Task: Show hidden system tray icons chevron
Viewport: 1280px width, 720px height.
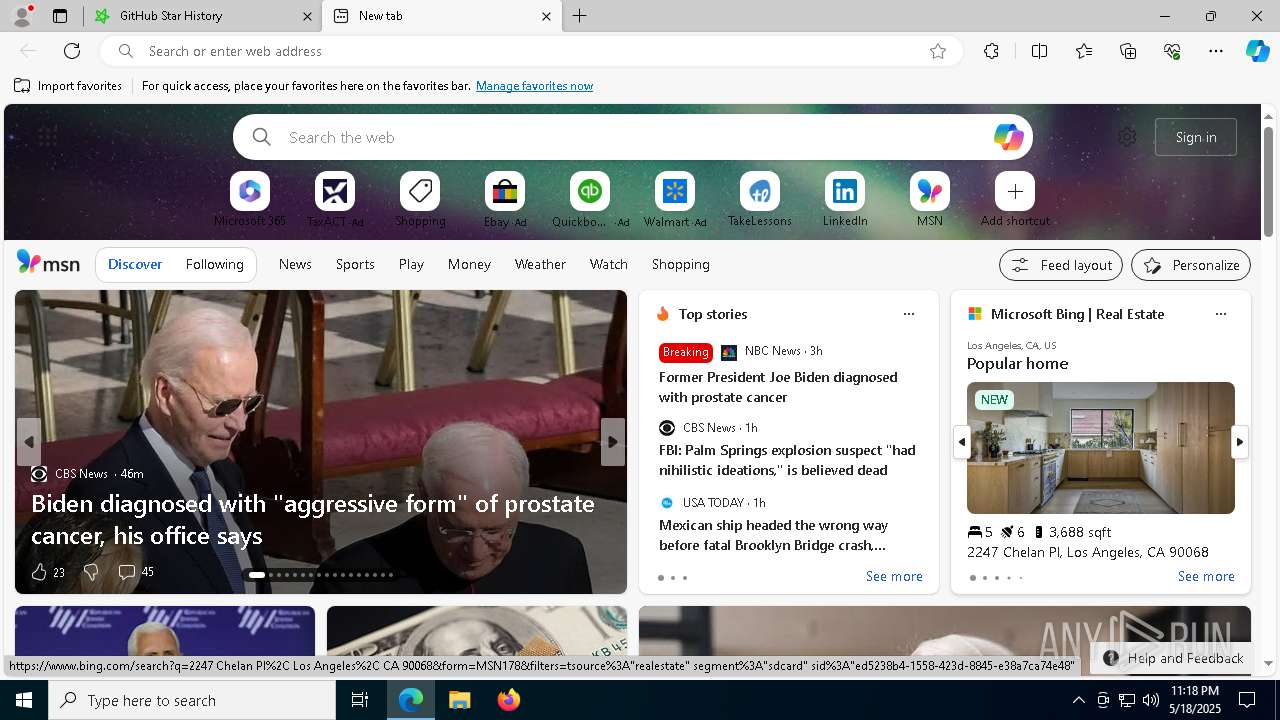Action: click(x=1078, y=700)
